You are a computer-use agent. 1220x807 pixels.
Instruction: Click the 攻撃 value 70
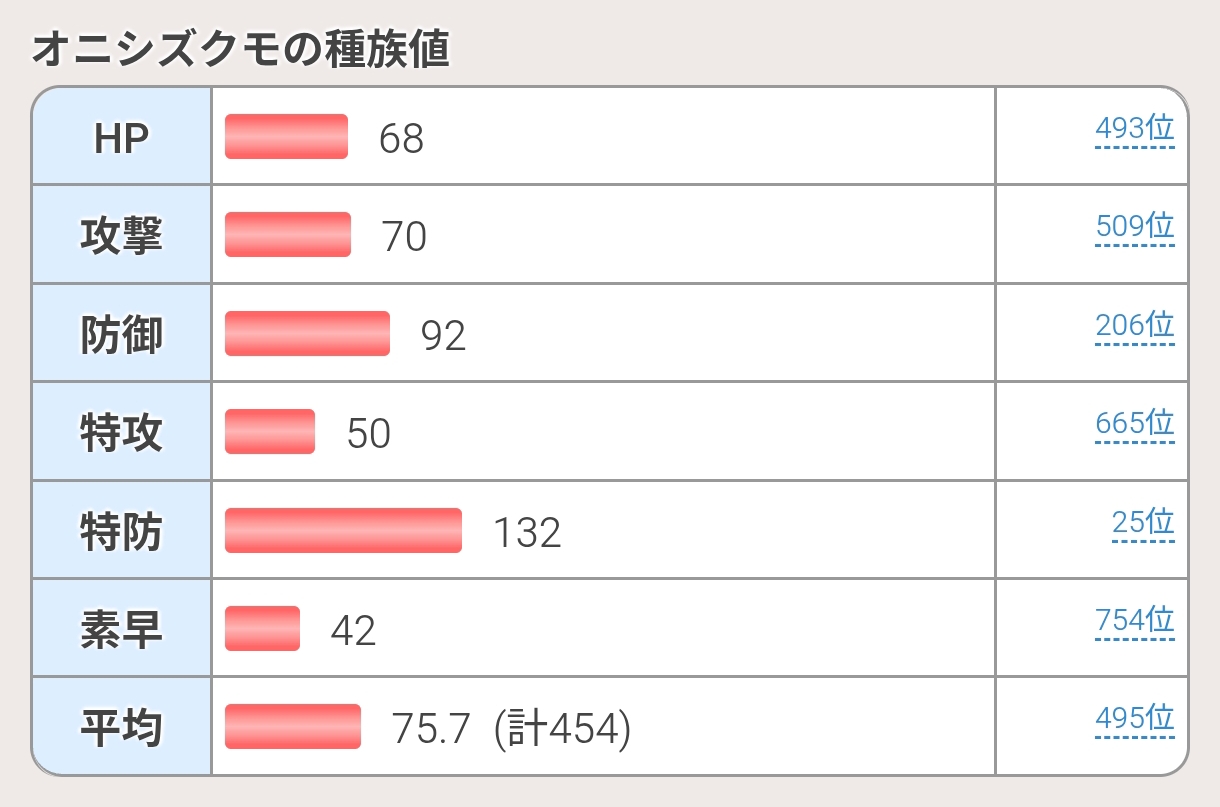pos(404,238)
